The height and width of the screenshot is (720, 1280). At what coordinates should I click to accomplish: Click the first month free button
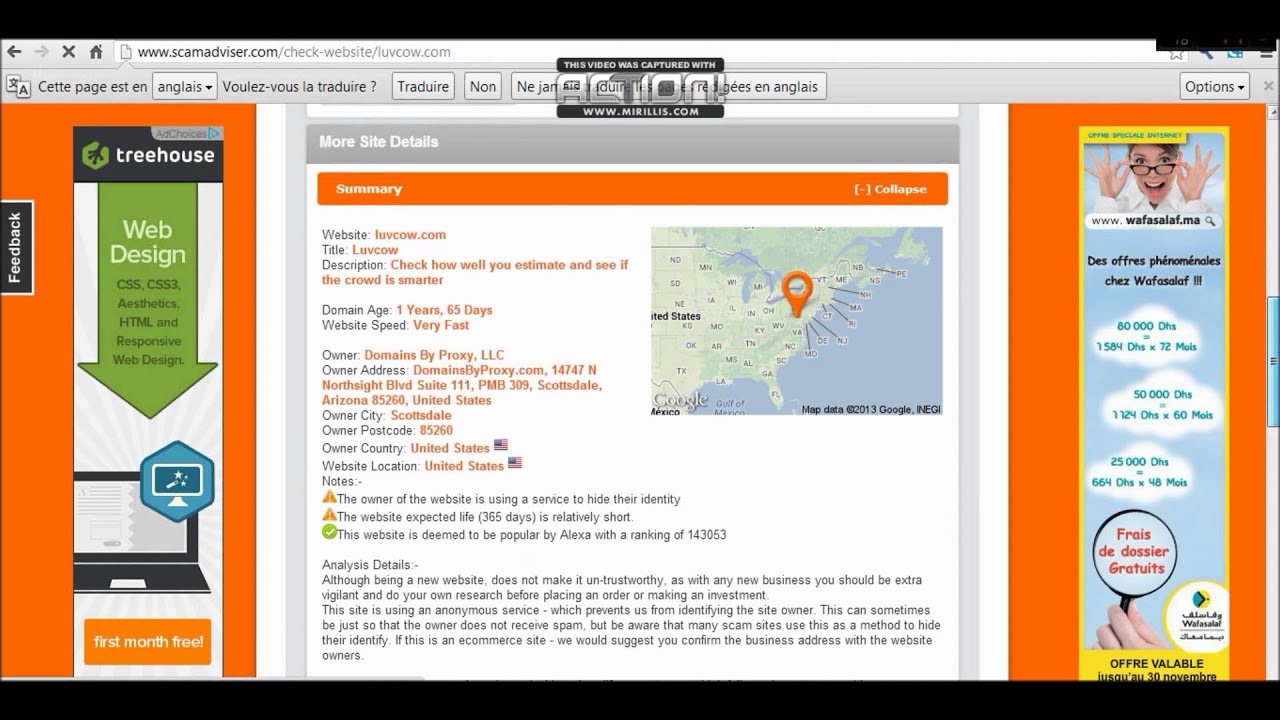[x=148, y=642]
